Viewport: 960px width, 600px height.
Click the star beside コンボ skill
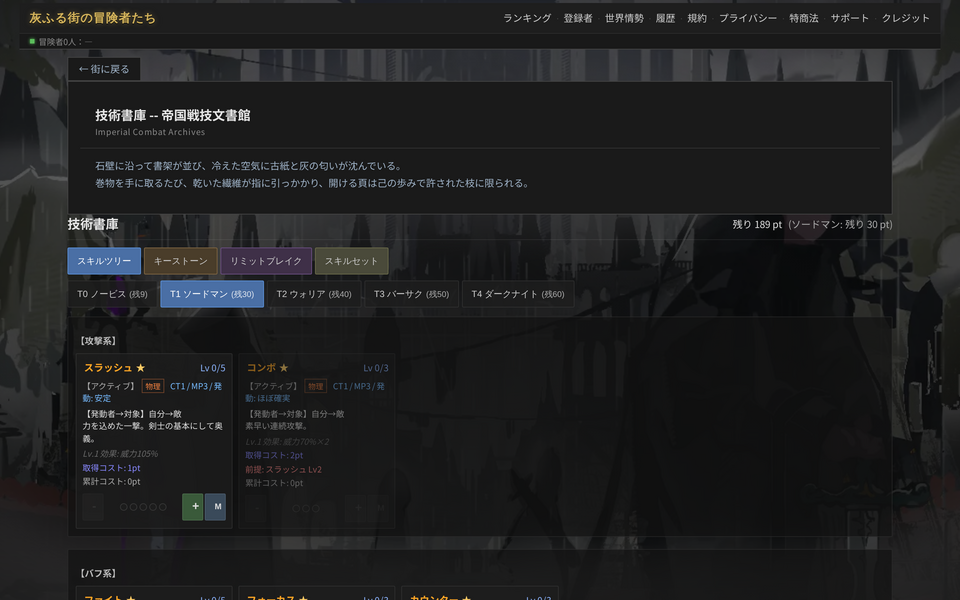284,368
